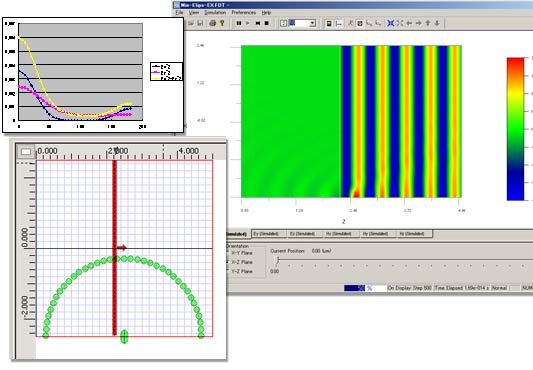
Task: Click the field intensity plot in simulator window
Action: [351, 121]
